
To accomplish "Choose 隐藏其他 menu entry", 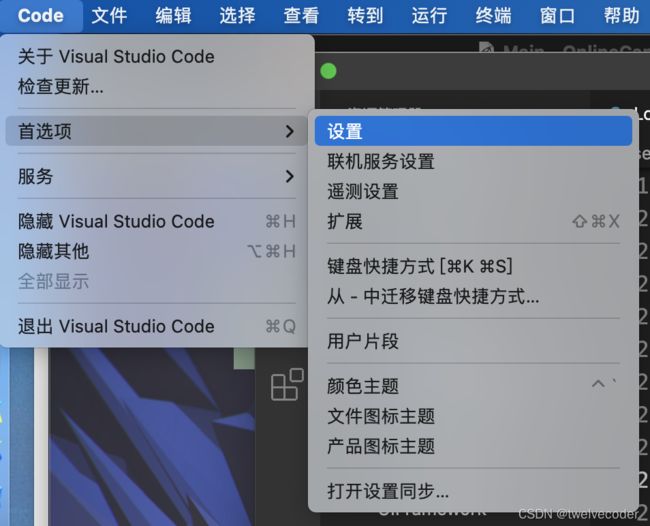I will (157, 251).
